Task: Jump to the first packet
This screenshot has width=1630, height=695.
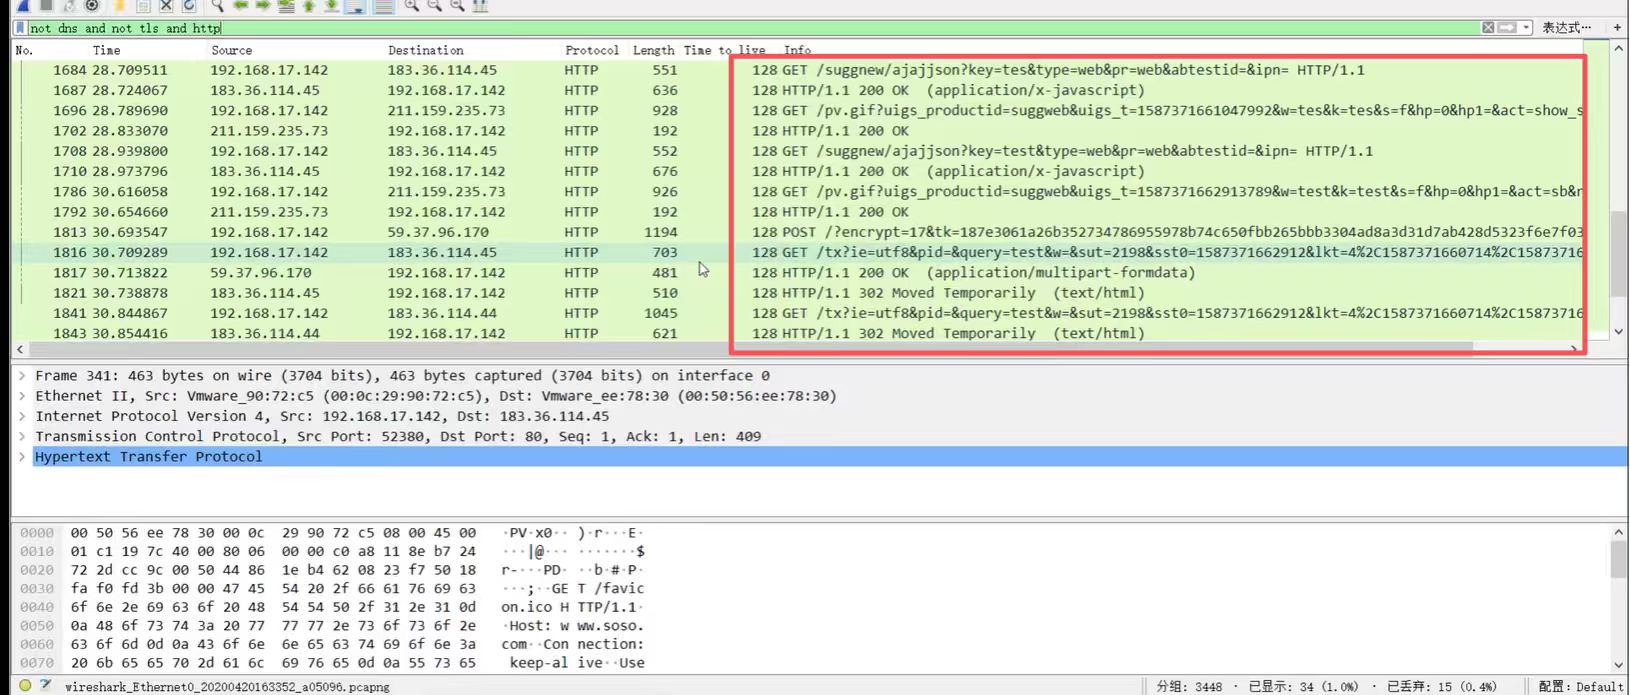Action: (309, 5)
